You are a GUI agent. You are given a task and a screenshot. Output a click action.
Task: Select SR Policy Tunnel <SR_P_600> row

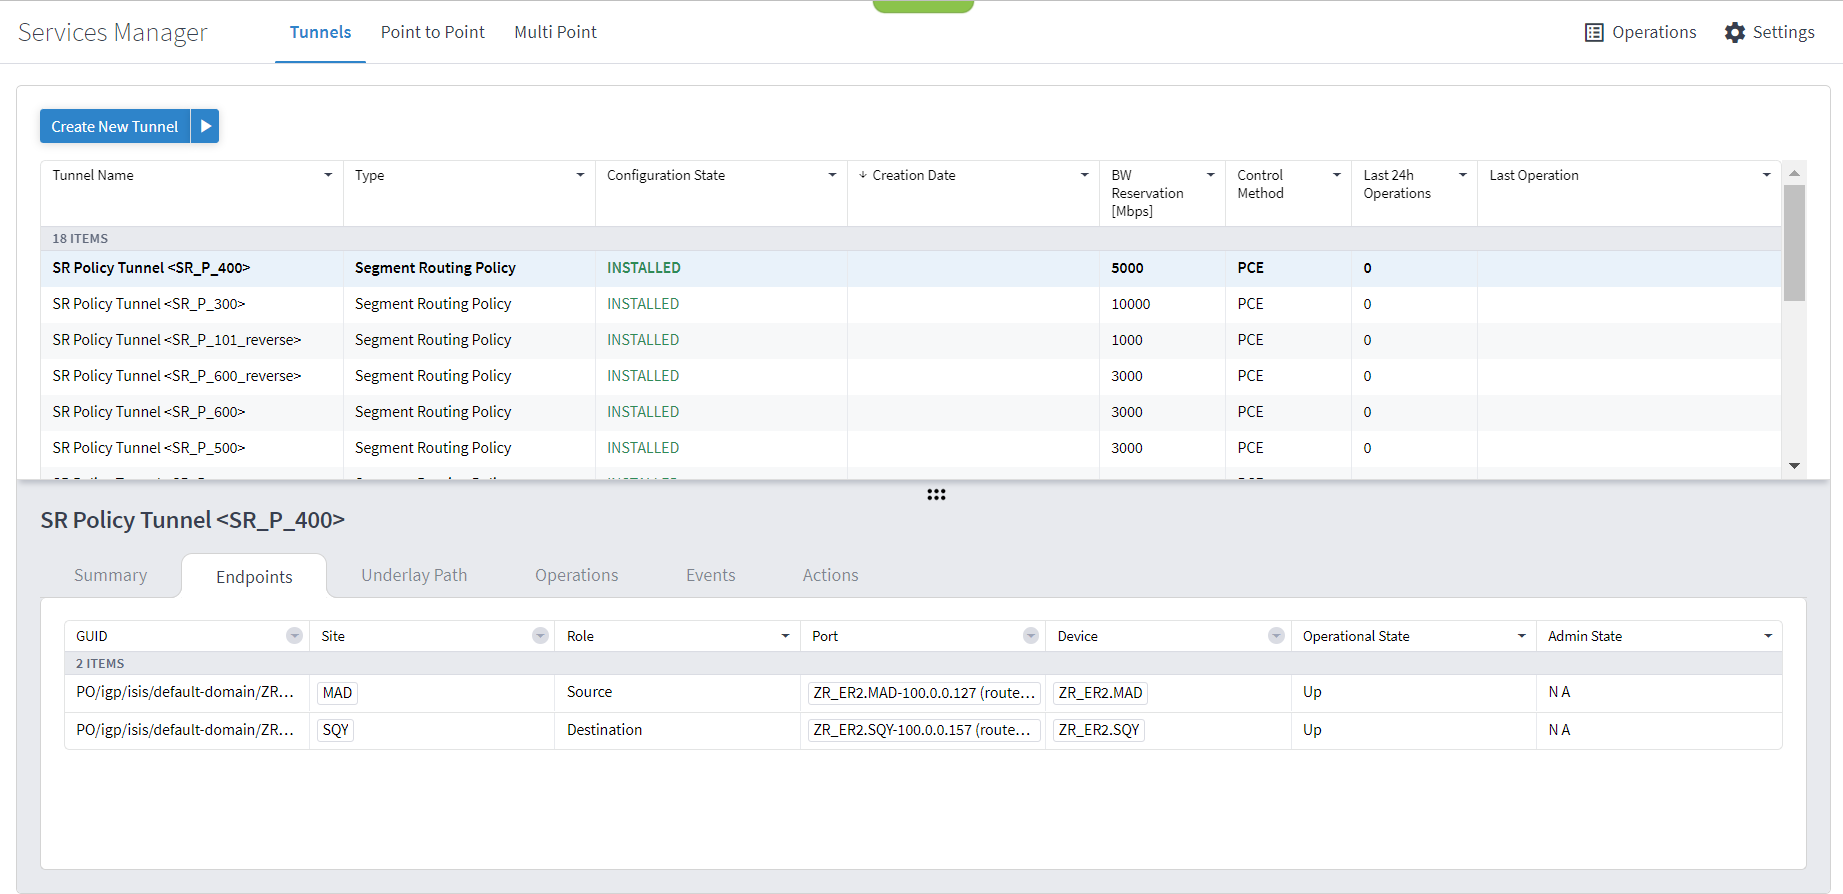[910, 412]
